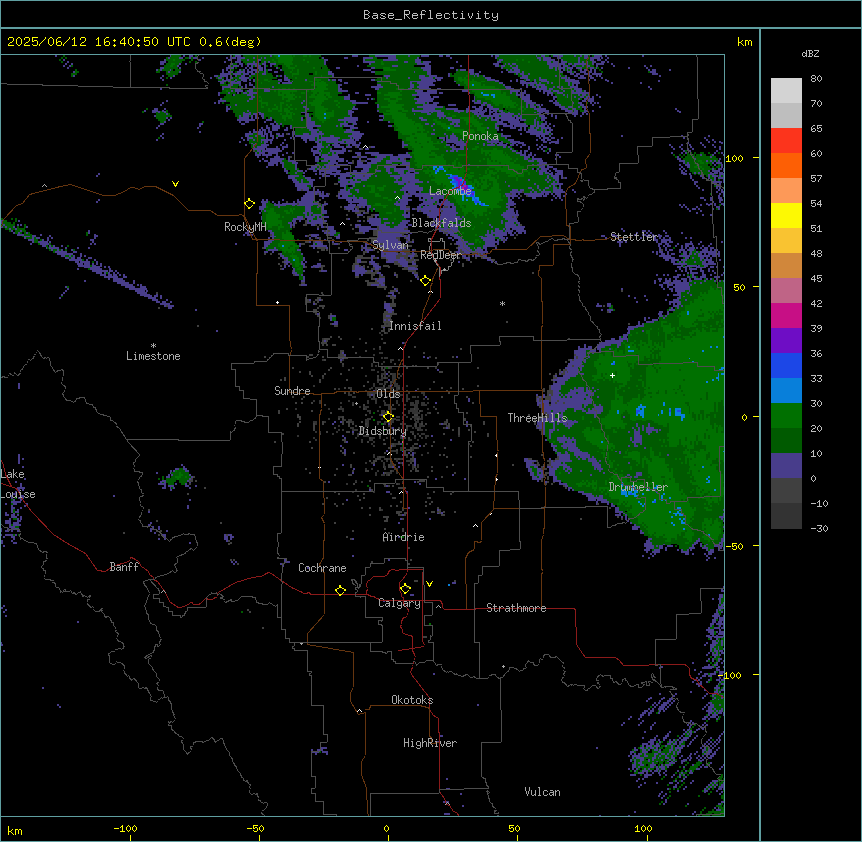Click the white plus marker northeast of ThreeHills
This screenshot has height=842, width=862.
pos(612,375)
